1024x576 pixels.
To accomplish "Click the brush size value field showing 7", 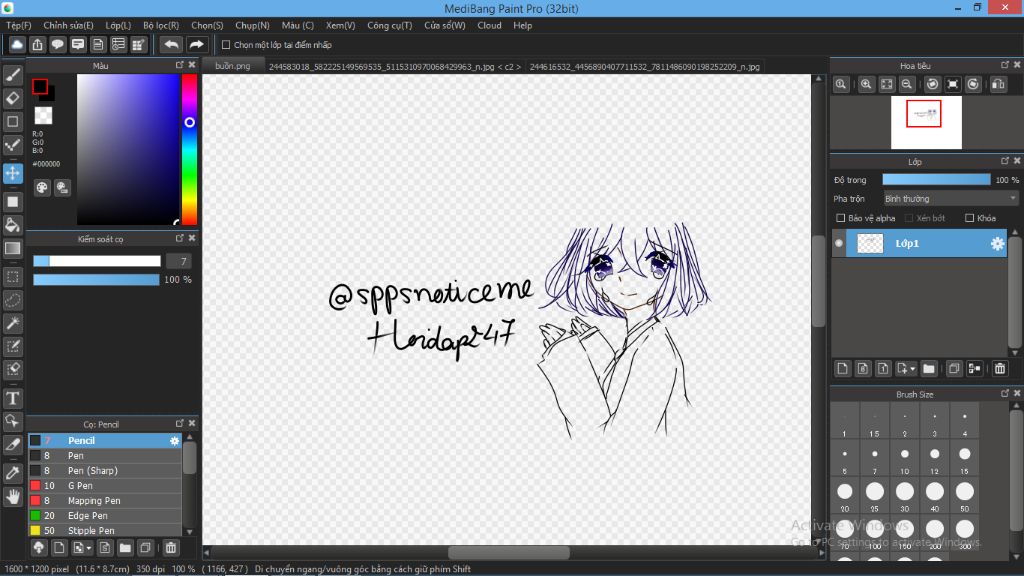I will (178, 261).
